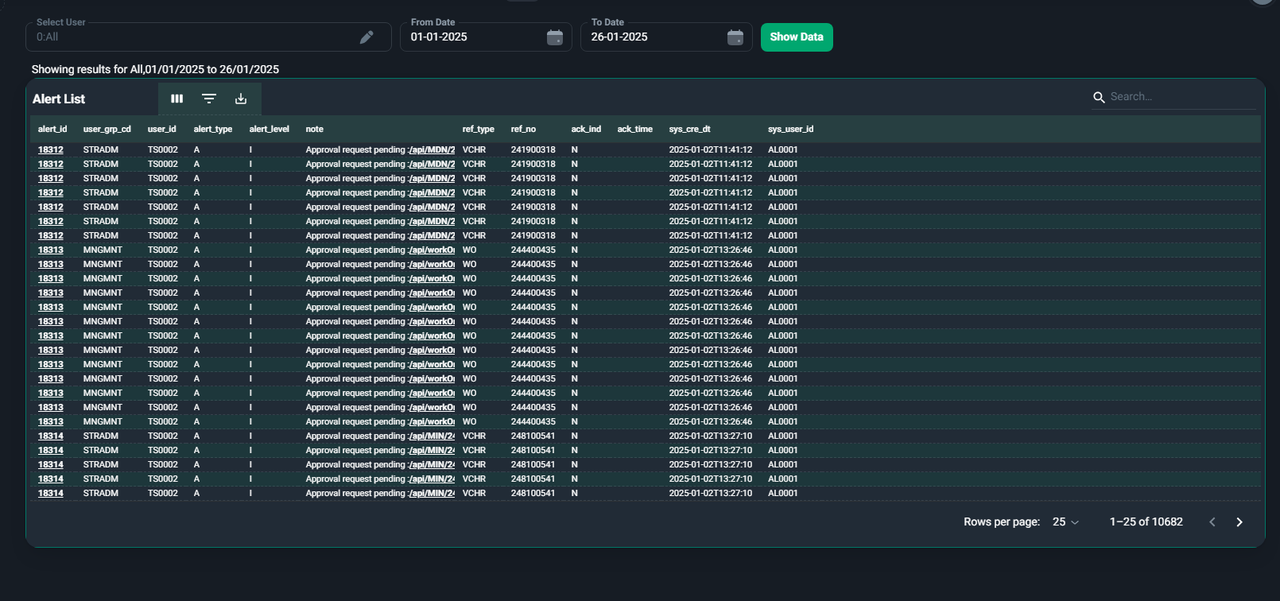Viewport: 1280px width, 601px height.
Task: Sort by the ack_ind column header
Action: click(587, 129)
